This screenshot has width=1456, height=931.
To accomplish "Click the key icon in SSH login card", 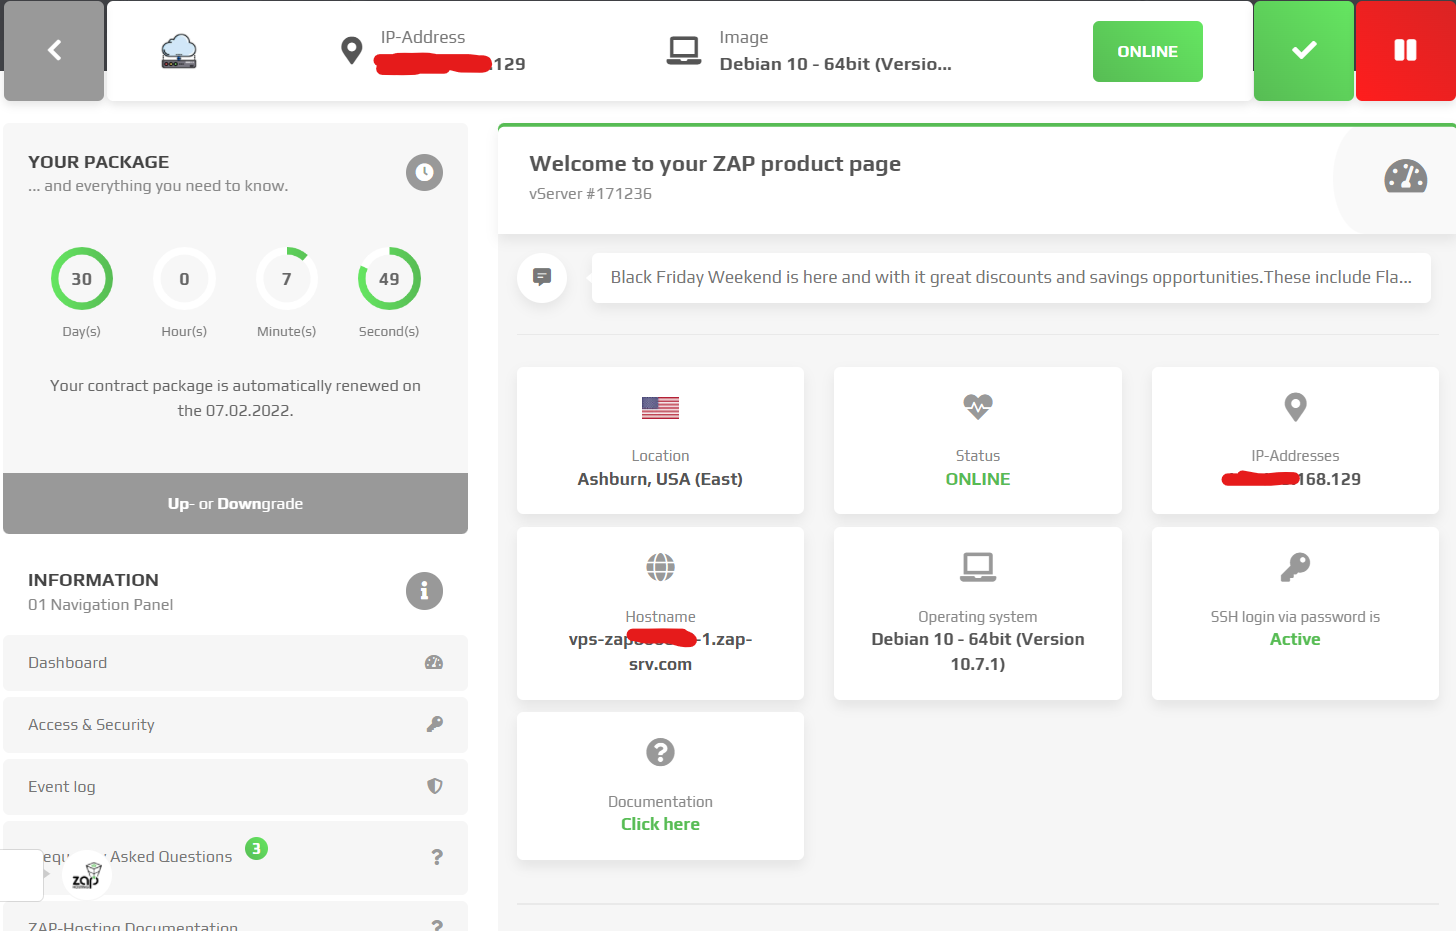I will (x=1295, y=567).
